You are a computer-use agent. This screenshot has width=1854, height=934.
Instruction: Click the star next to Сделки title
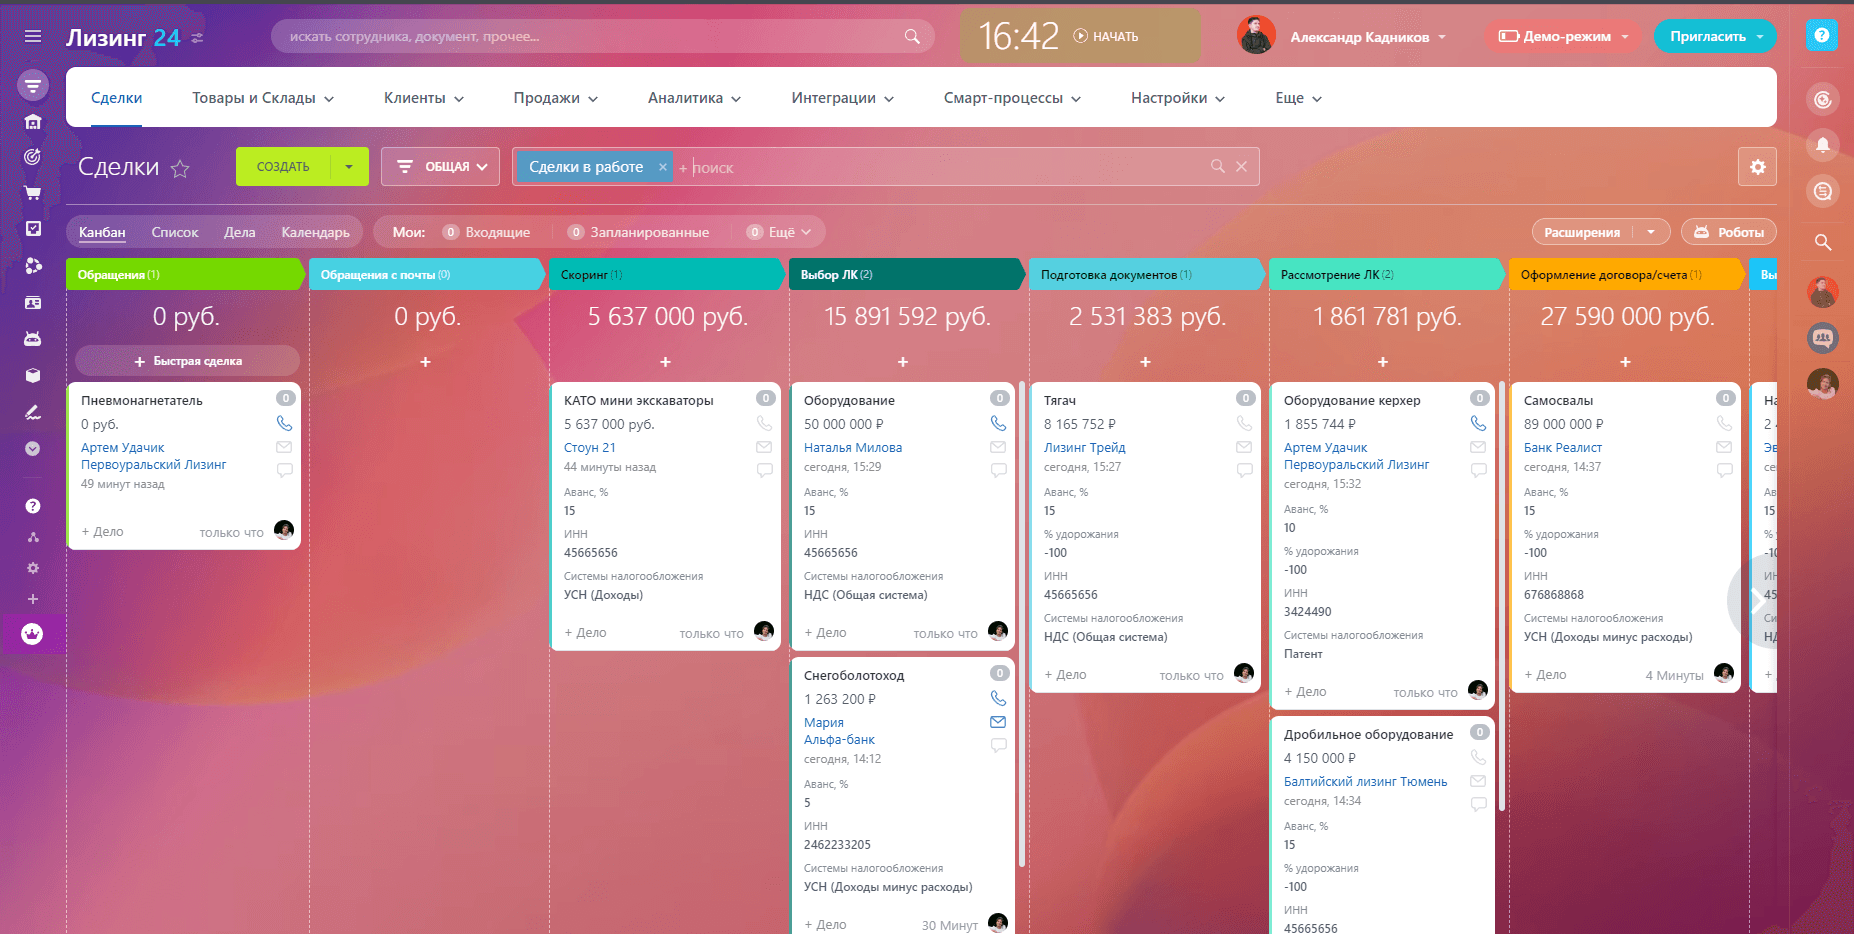click(x=180, y=168)
